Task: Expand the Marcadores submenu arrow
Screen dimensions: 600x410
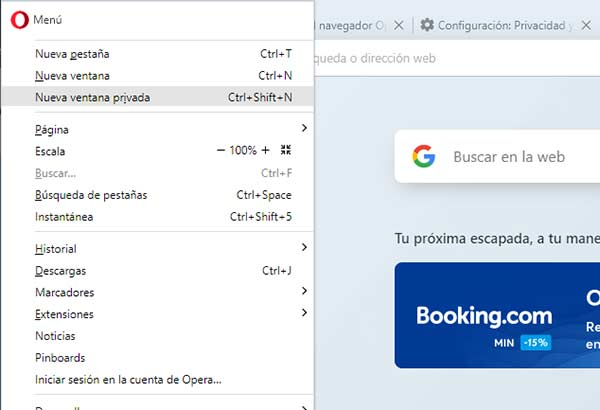Action: click(304, 291)
